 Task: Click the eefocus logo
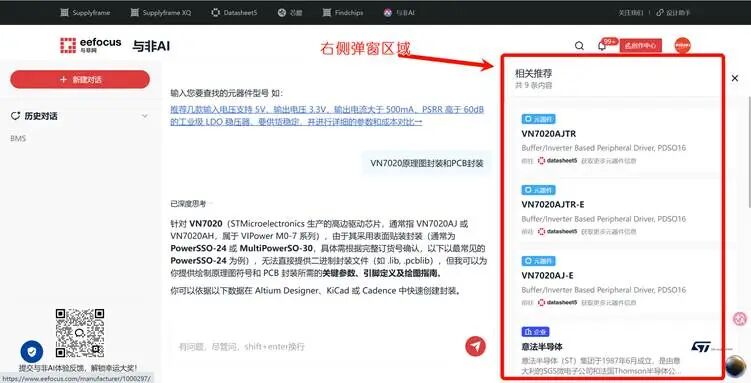click(91, 45)
